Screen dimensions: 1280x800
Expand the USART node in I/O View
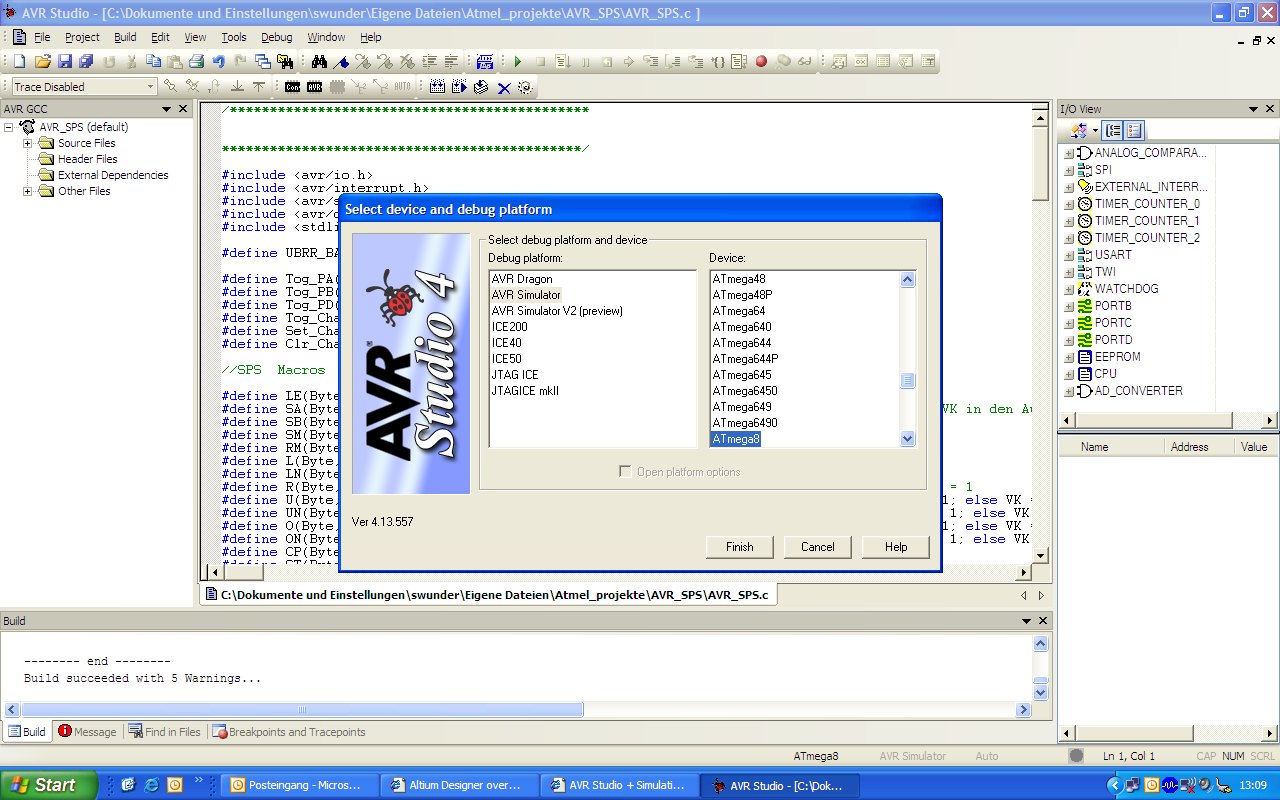(x=1069, y=255)
